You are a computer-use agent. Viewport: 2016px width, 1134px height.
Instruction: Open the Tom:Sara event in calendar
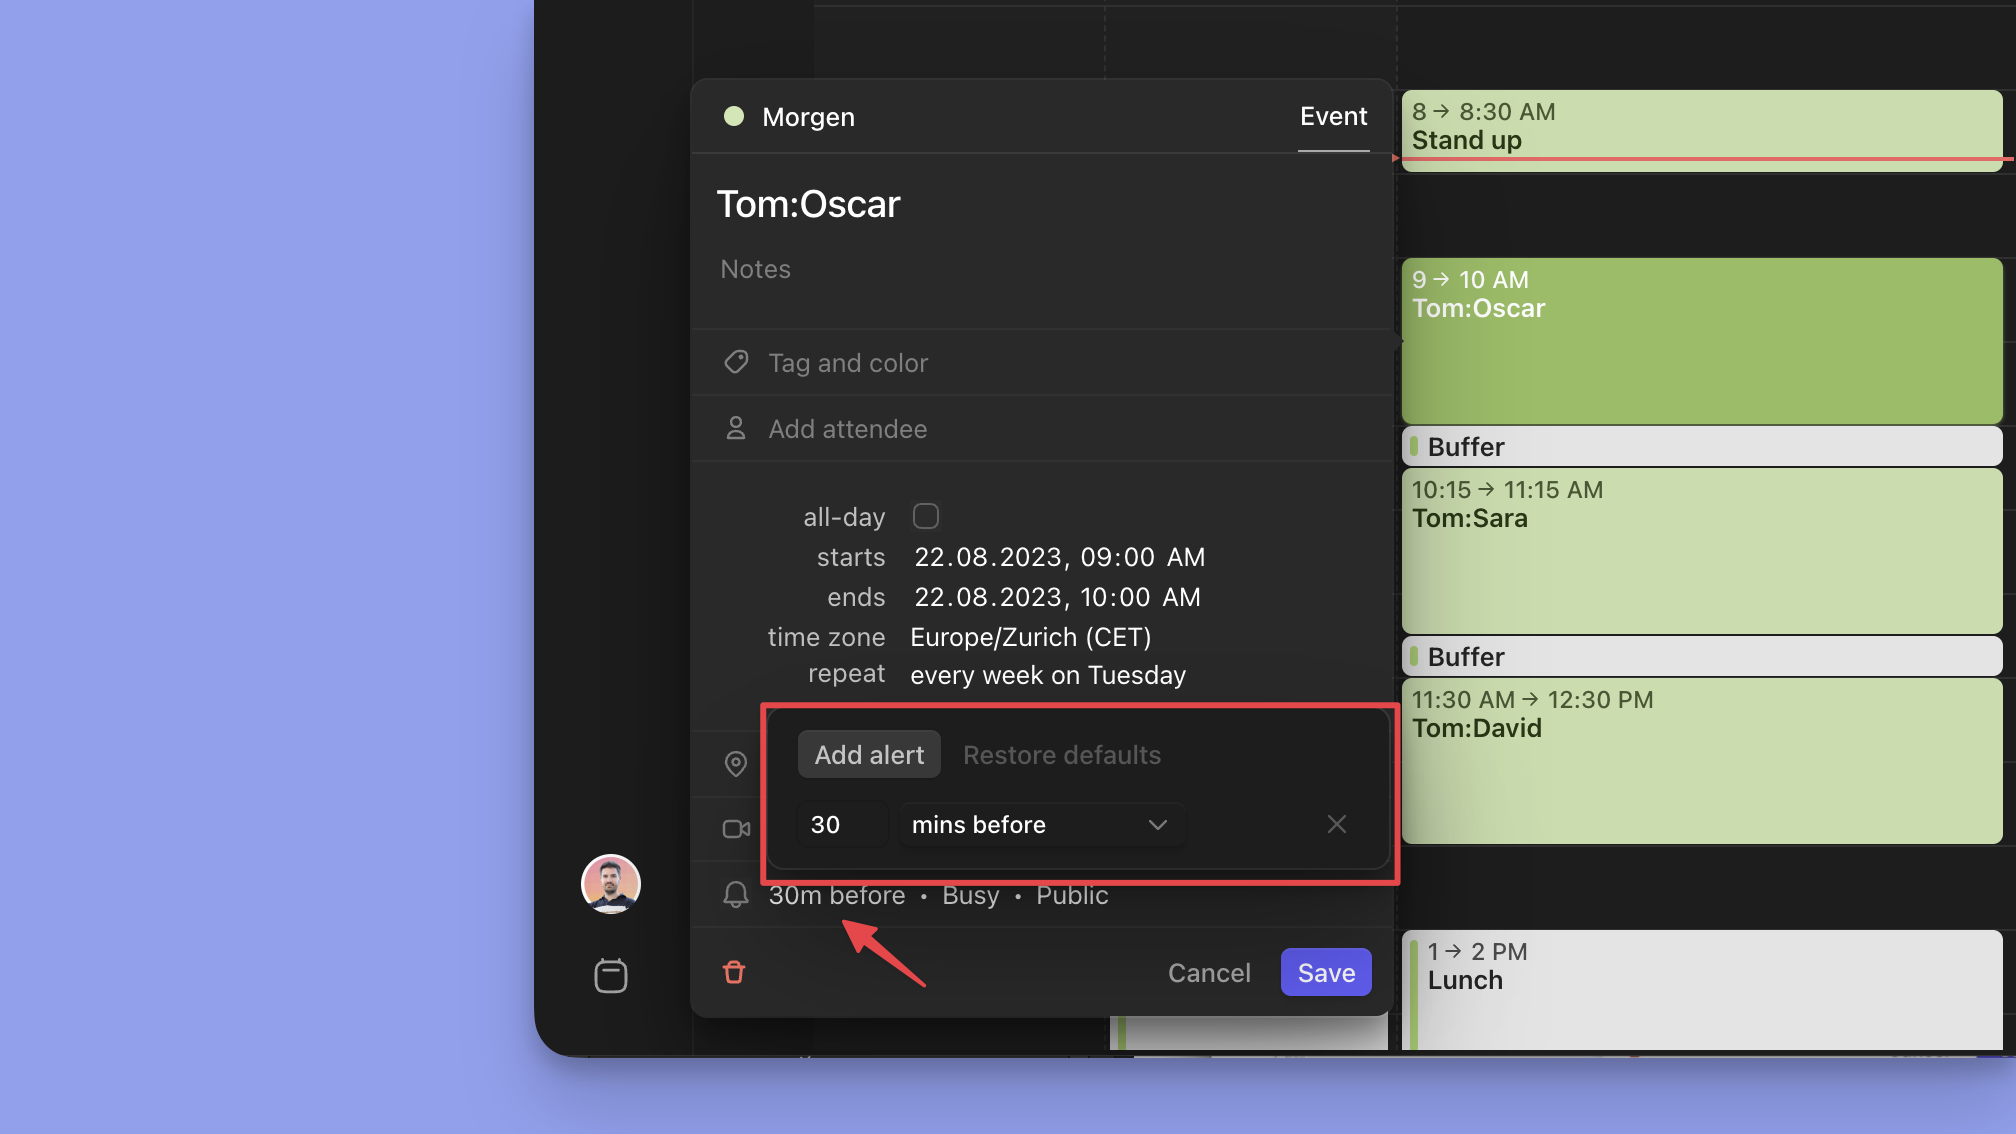click(1700, 550)
